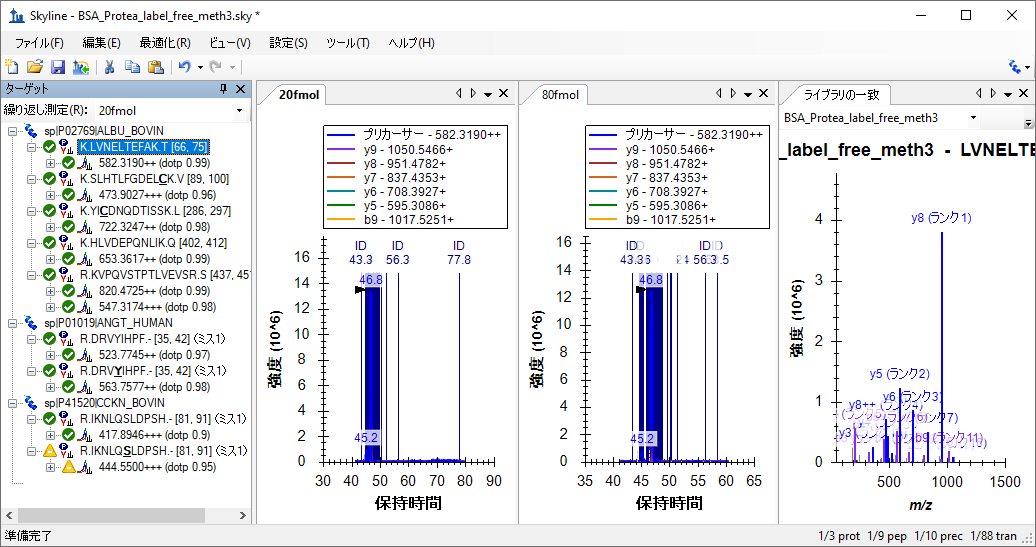Click the protein icon for sp|P01019|ANGT_HUMAN
The width and height of the screenshot is (1036, 547).
(30, 323)
